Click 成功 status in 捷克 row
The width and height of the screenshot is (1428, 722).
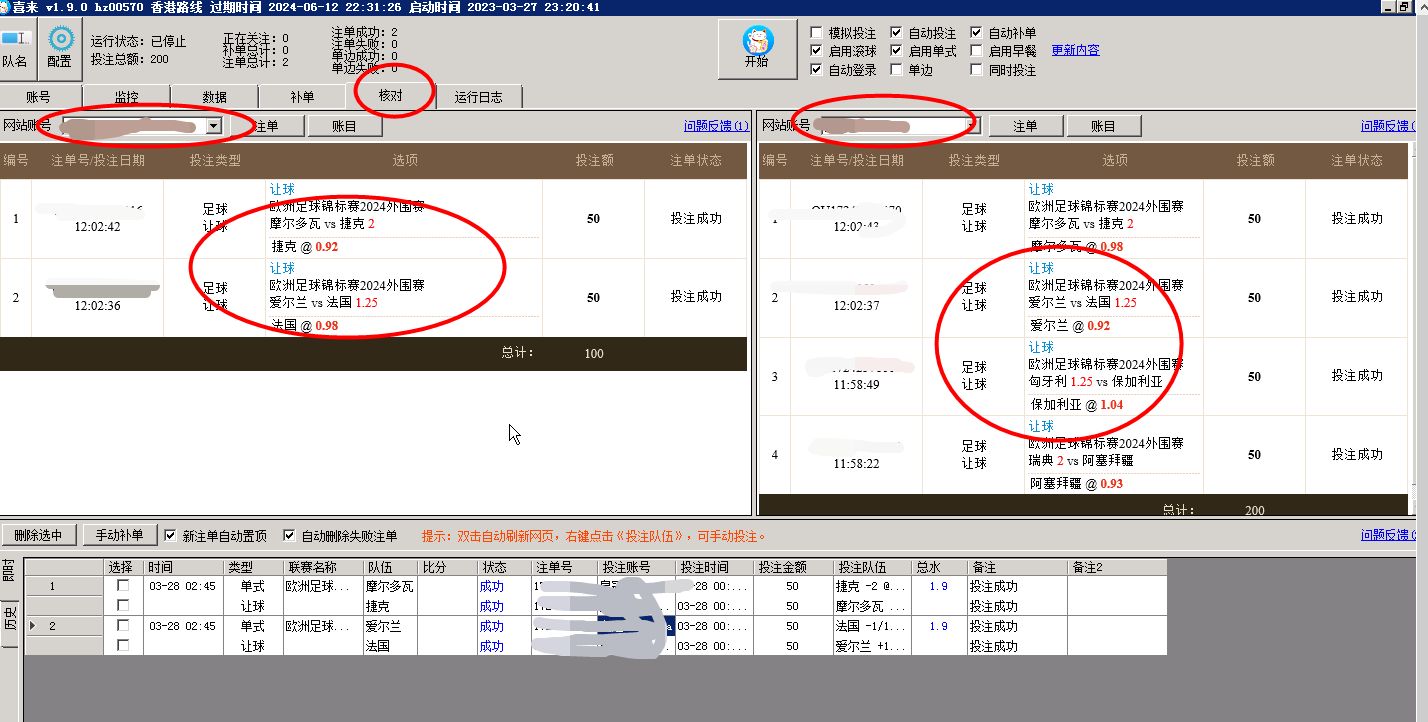tap(492, 606)
